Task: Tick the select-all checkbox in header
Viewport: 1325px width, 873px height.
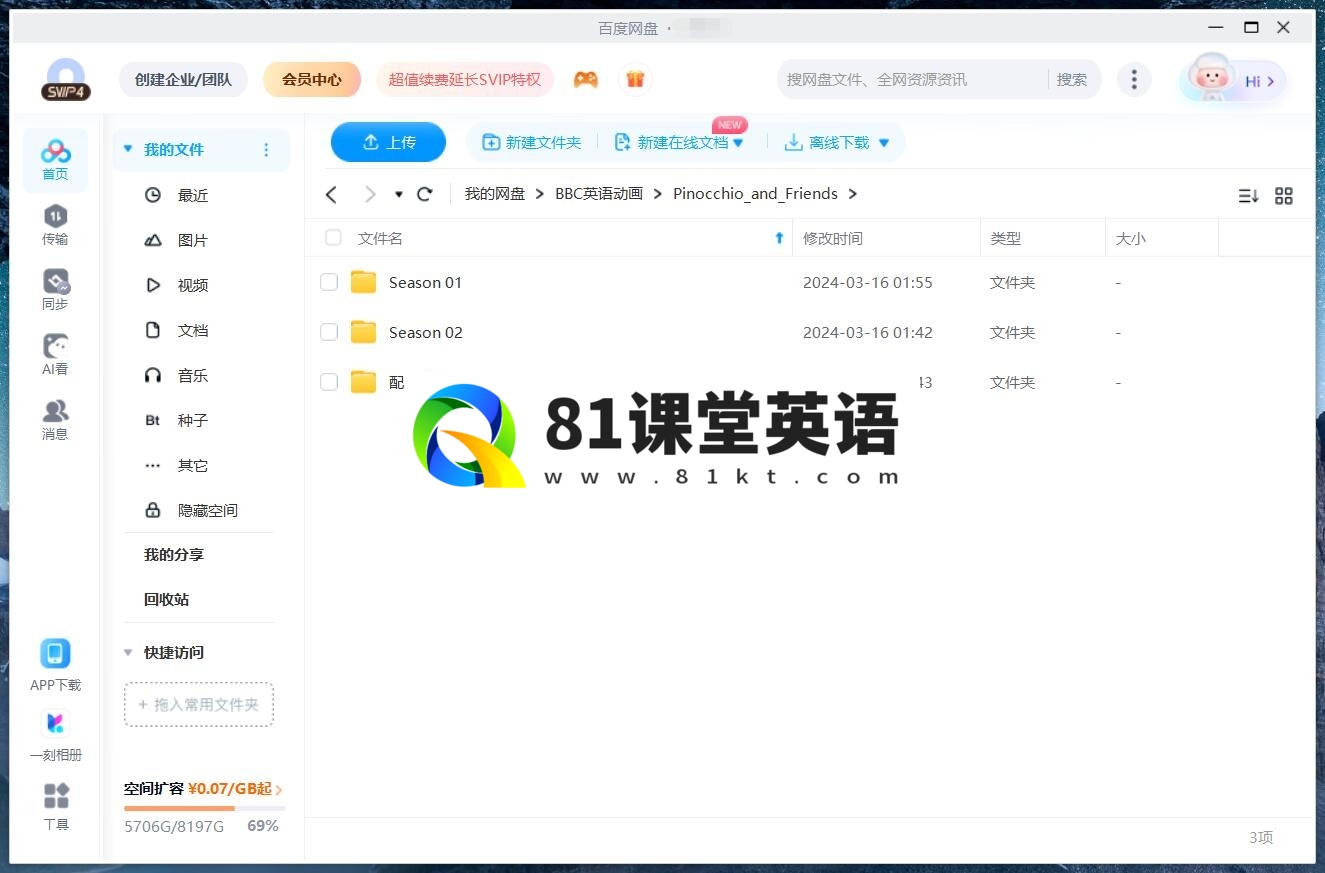Action: tap(333, 238)
